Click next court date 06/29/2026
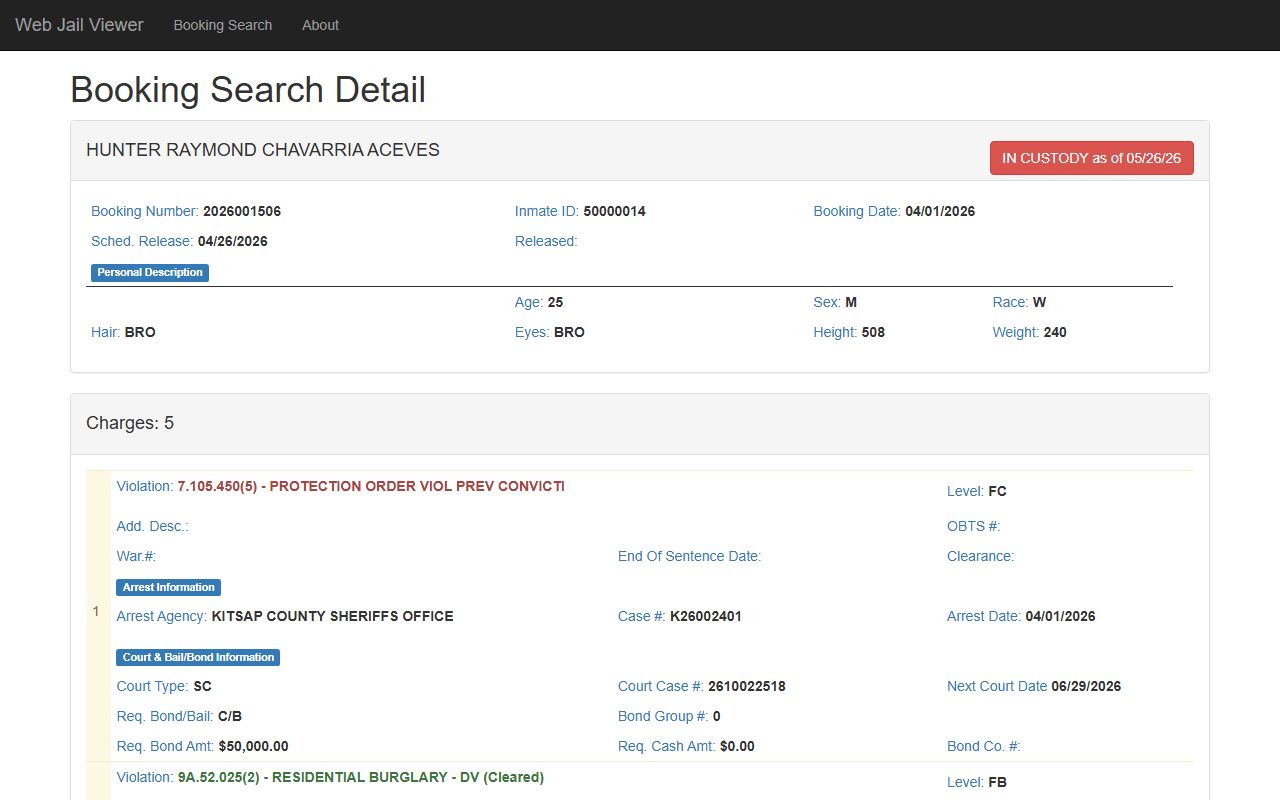This screenshot has height=800, width=1280. [1086, 686]
